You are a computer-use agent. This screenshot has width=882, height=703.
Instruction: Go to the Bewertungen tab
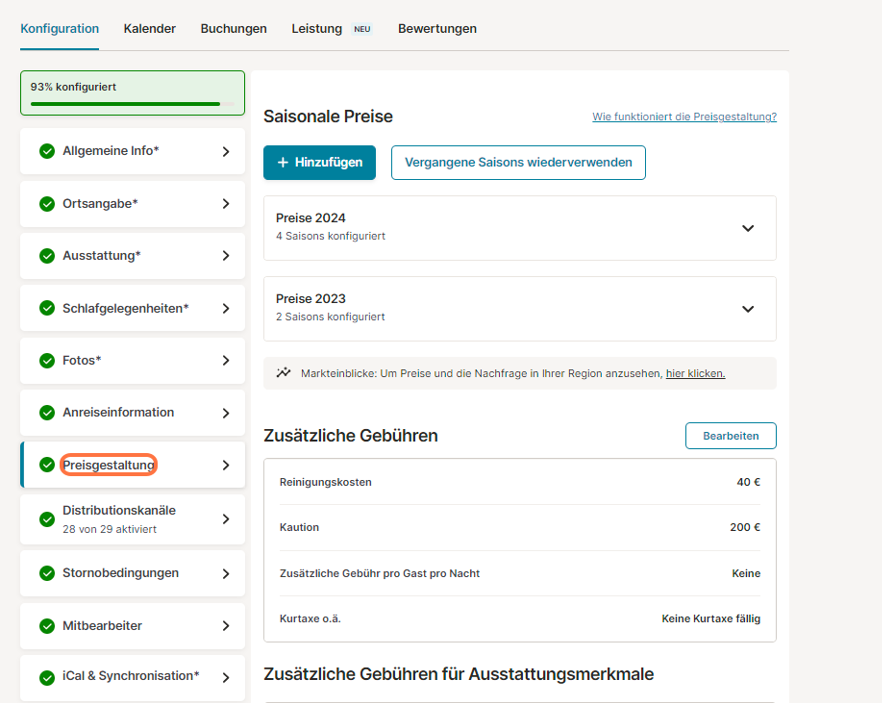[437, 29]
